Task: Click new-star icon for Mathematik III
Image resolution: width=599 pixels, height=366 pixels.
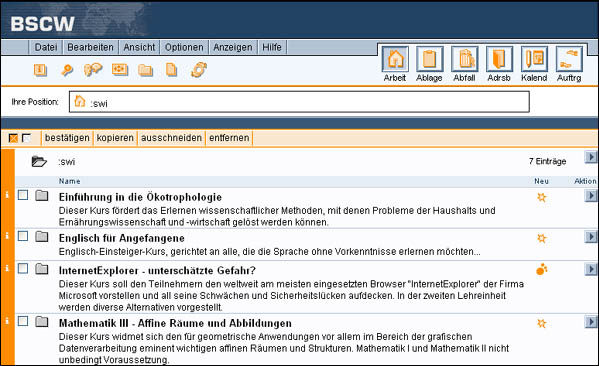Action: click(x=542, y=324)
